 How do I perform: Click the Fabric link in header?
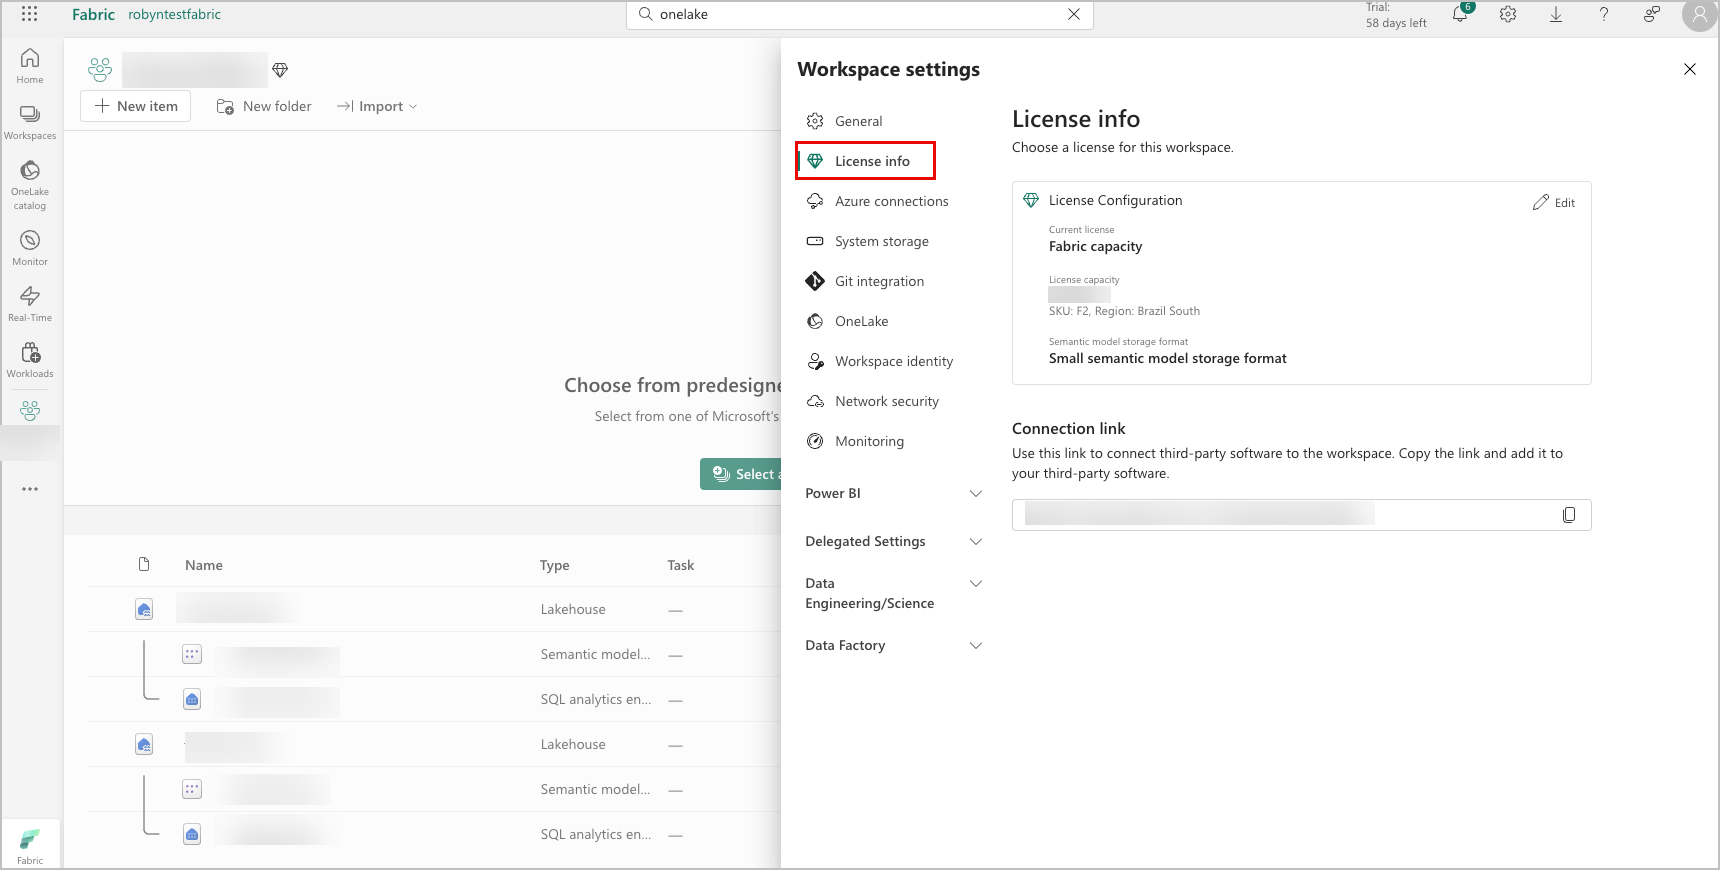click(93, 14)
